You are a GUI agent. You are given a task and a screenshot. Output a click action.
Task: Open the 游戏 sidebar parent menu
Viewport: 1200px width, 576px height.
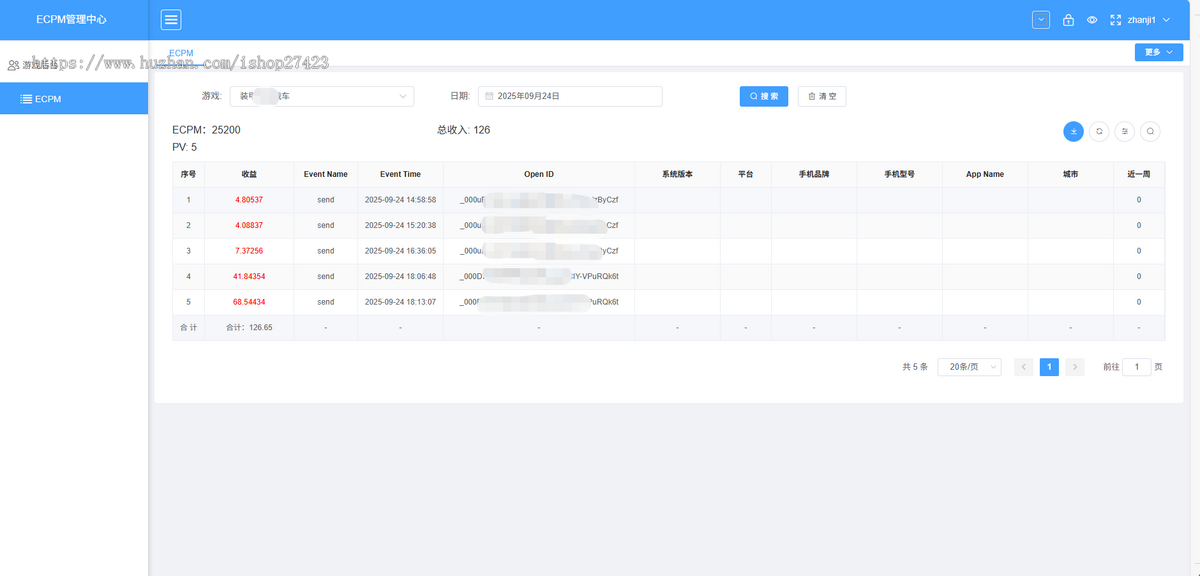pyautogui.click(x=74, y=65)
